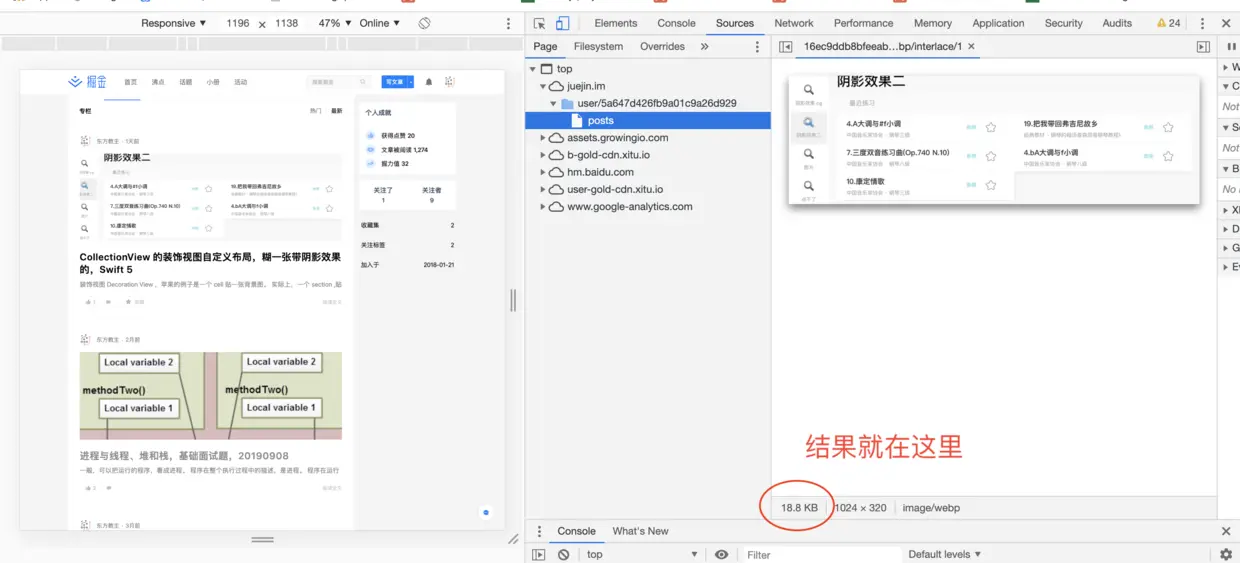This screenshot has width=1240, height=563.
Task: Open the notification bell on Juejin page
Action: pyautogui.click(x=429, y=82)
